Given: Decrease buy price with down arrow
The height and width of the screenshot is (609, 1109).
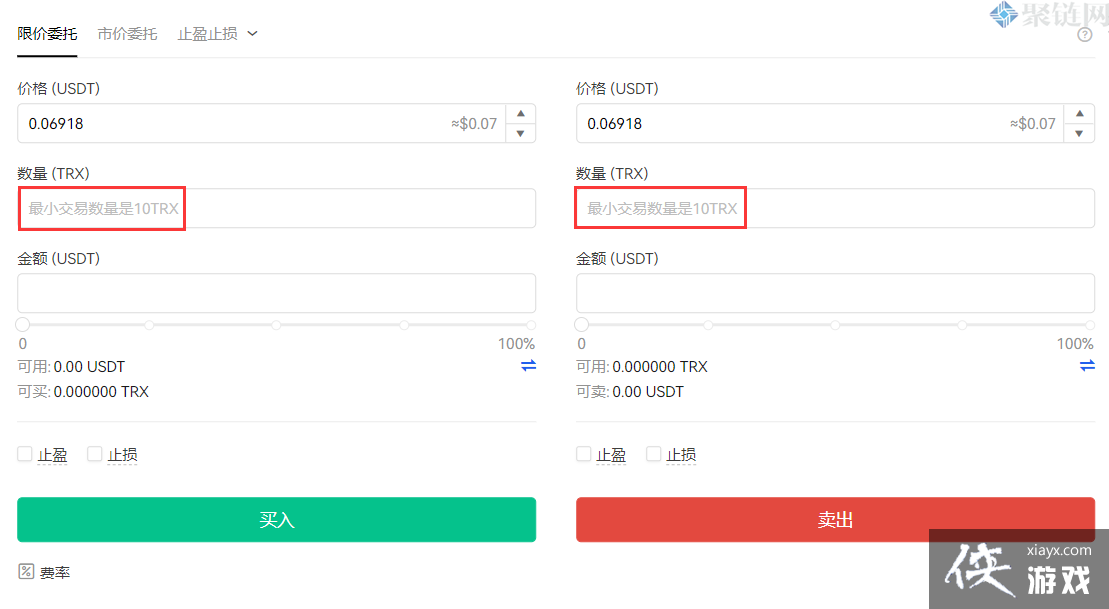Looking at the screenshot, I should click(520, 133).
